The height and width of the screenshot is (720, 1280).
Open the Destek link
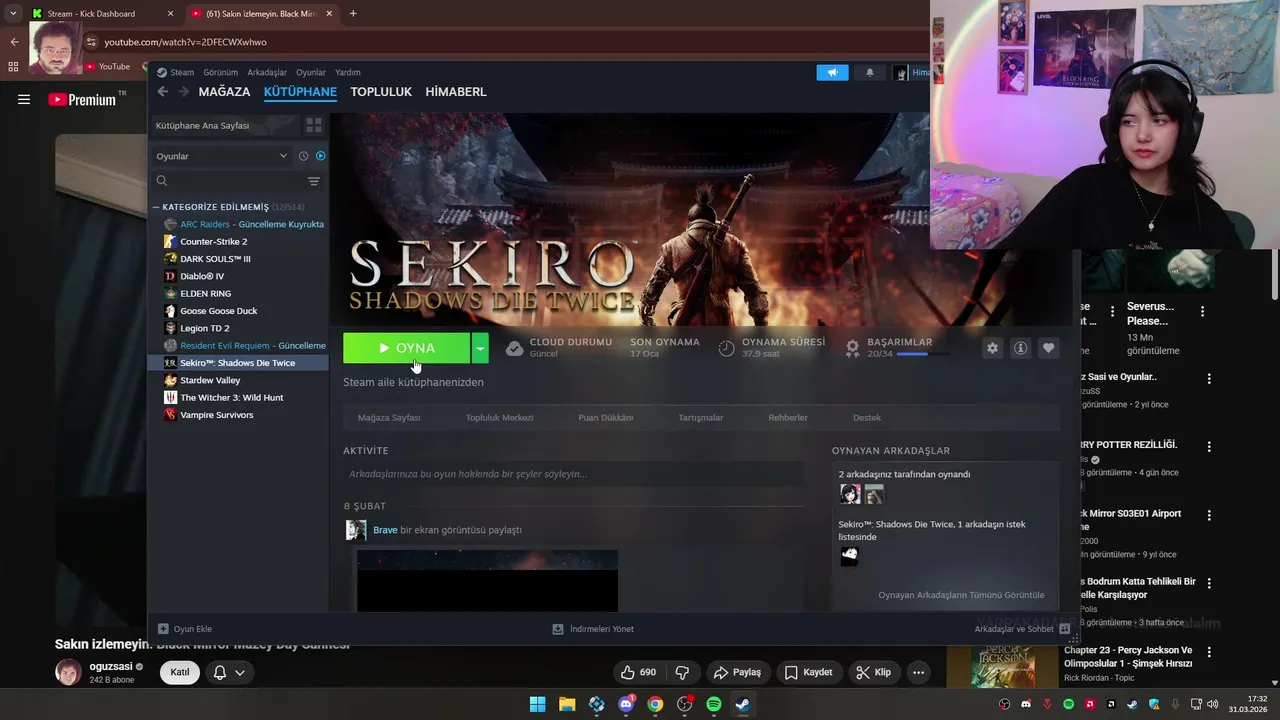pyautogui.click(x=867, y=417)
